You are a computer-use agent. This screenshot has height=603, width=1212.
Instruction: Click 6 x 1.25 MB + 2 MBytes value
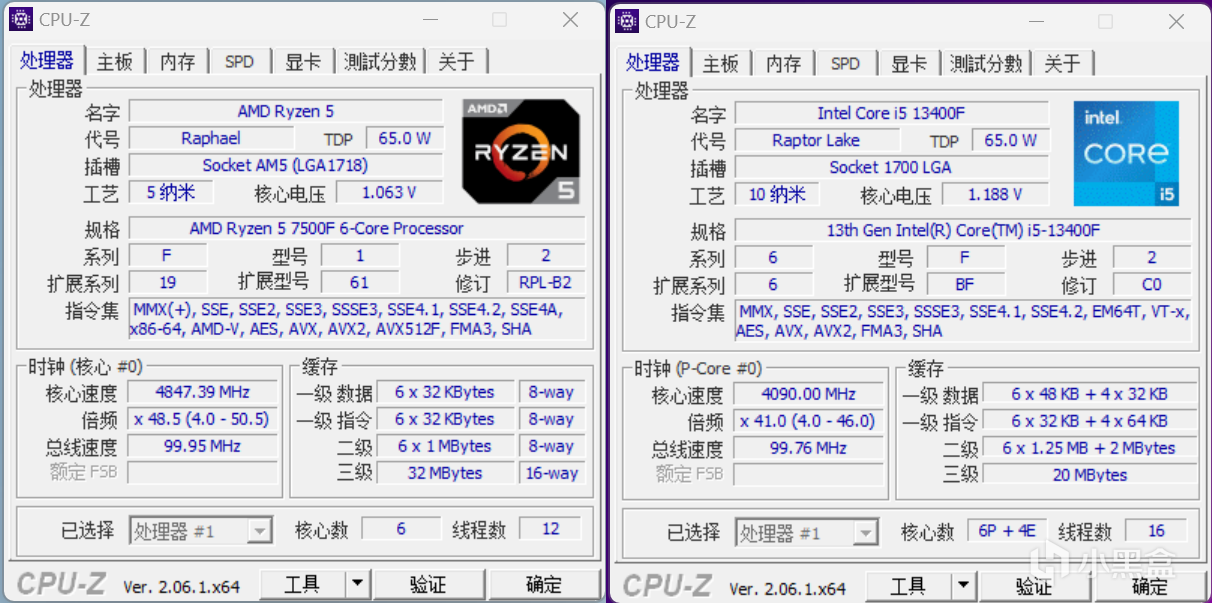[1089, 448]
